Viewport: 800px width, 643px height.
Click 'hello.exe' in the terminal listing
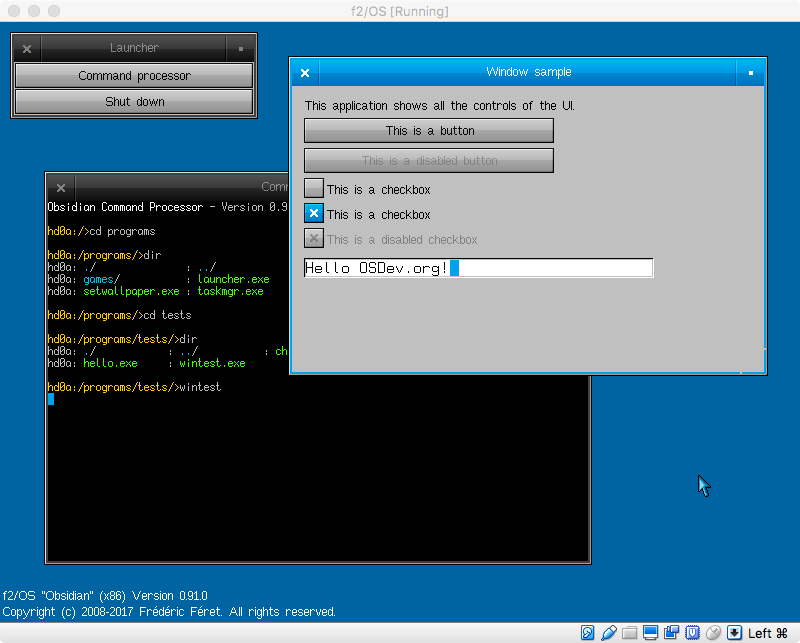[110, 363]
